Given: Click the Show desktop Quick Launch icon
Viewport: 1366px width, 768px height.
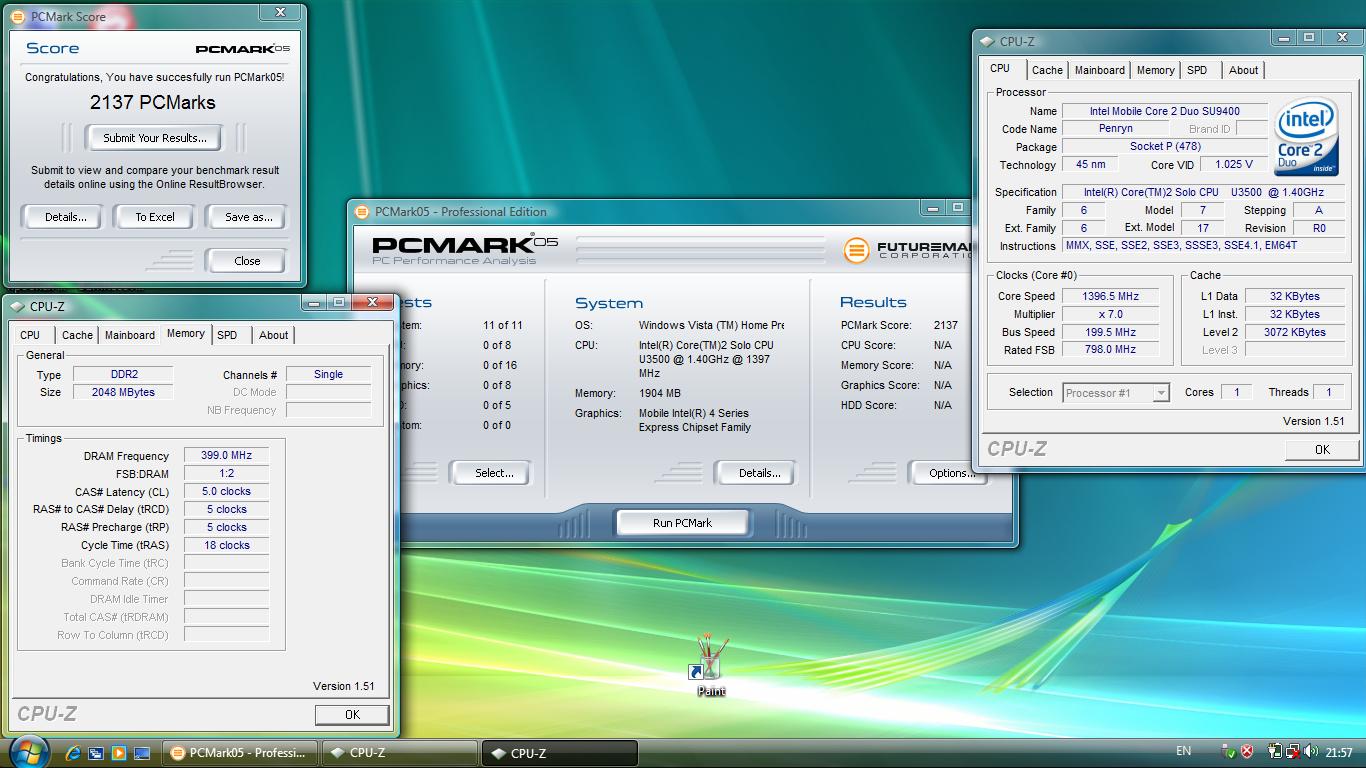Looking at the screenshot, I should click(x=142, y=753).
